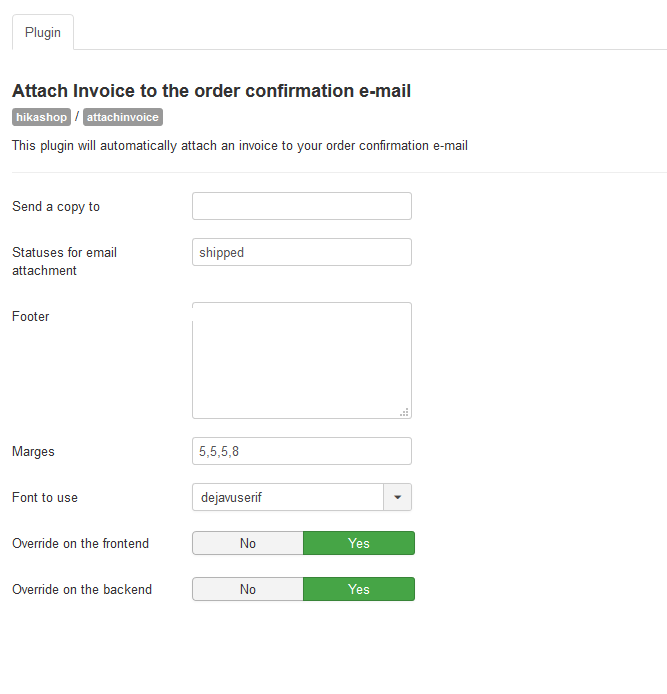667x694 pixels.
Task: Click the attachinvoice label badge
Action: [x=123, y=117]
